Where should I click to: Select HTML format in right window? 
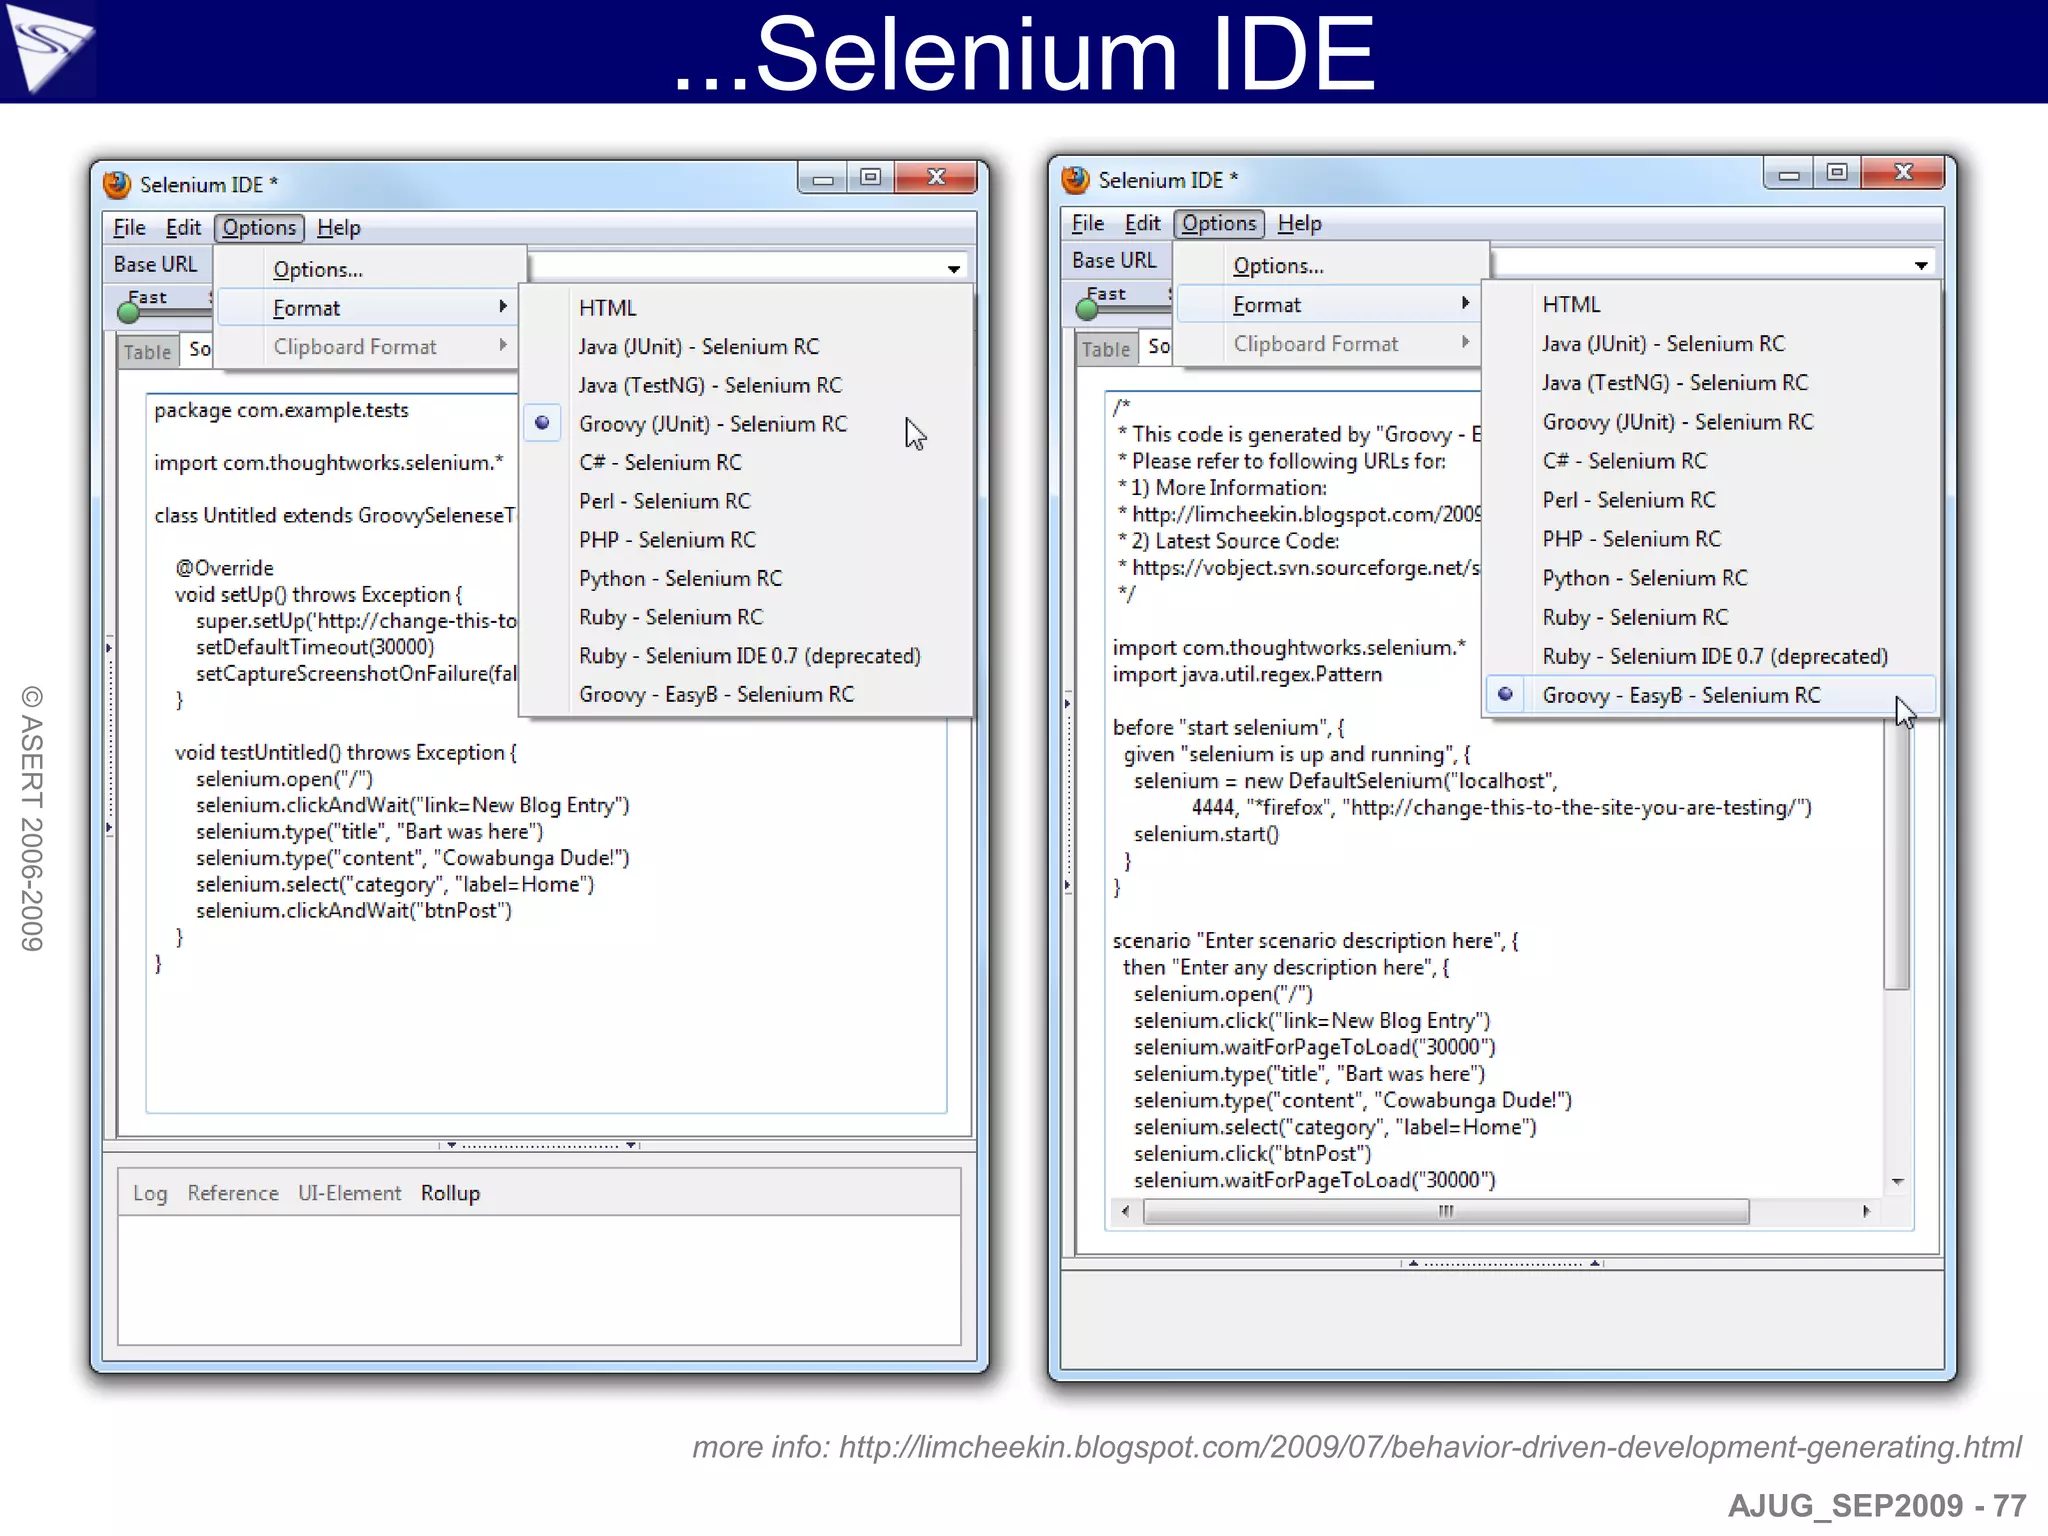(x=1711, y=305)
